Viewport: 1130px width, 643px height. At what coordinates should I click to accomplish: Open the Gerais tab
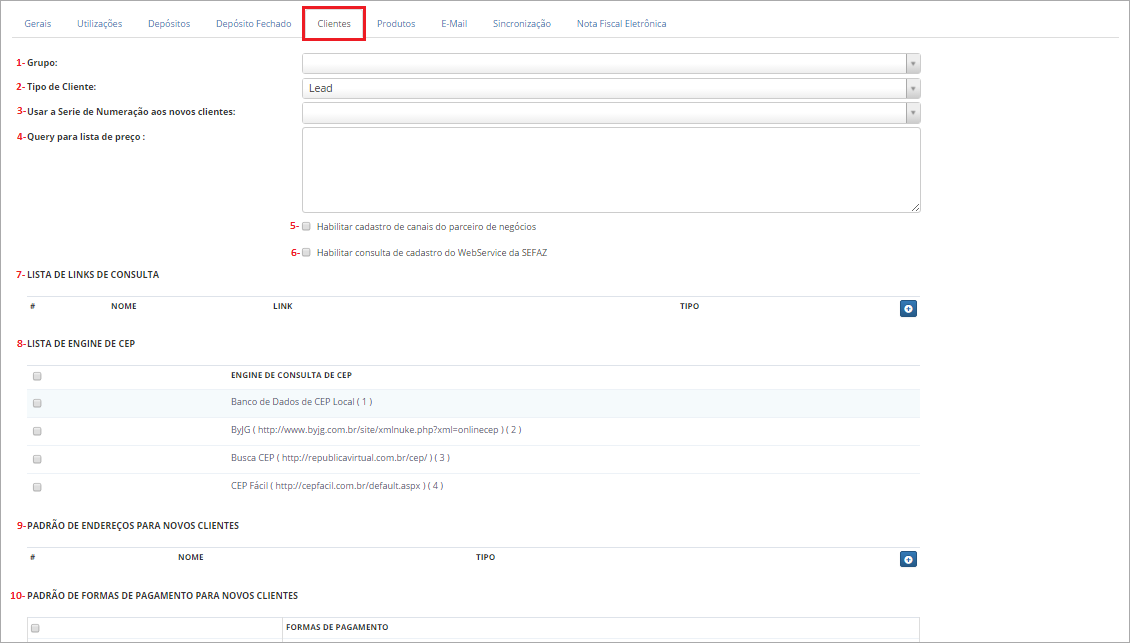tap(37, 24)
